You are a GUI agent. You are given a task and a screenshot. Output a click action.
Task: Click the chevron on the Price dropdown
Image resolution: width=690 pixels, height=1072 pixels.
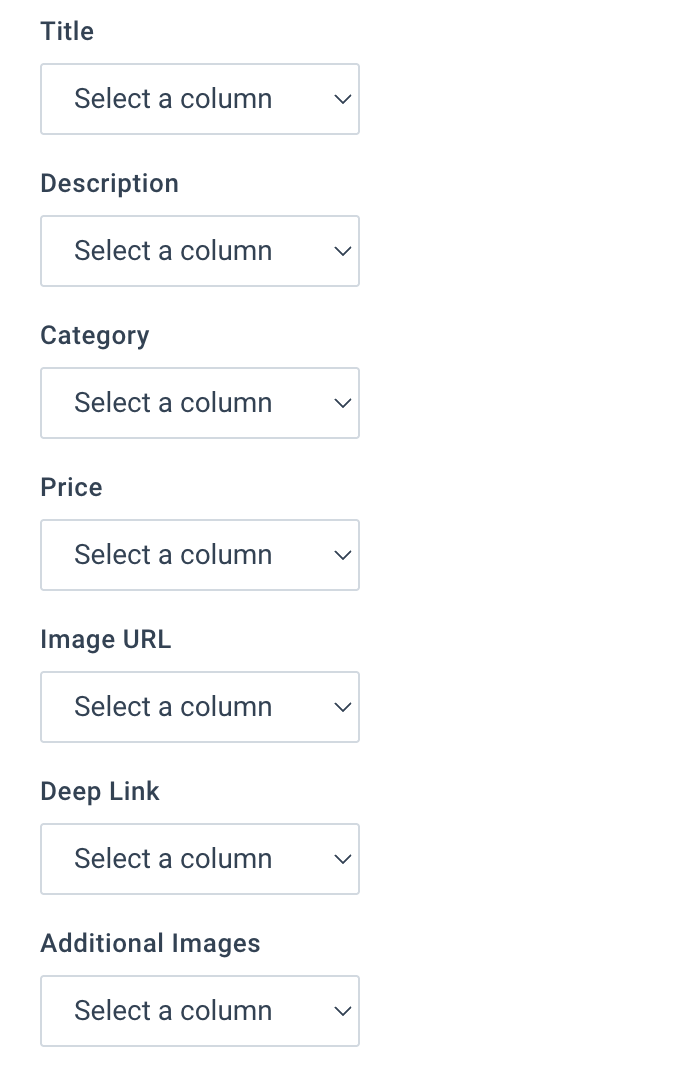[342, 555]
